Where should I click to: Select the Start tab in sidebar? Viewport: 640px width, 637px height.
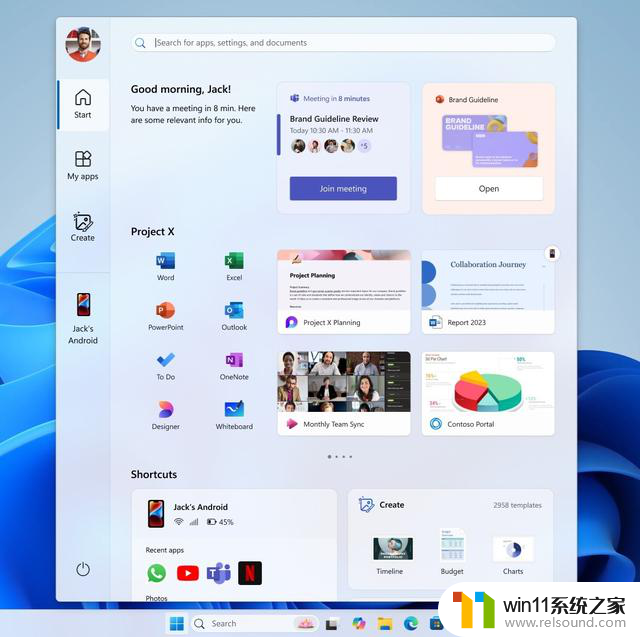pyautogui.click(x=83, y=104)
